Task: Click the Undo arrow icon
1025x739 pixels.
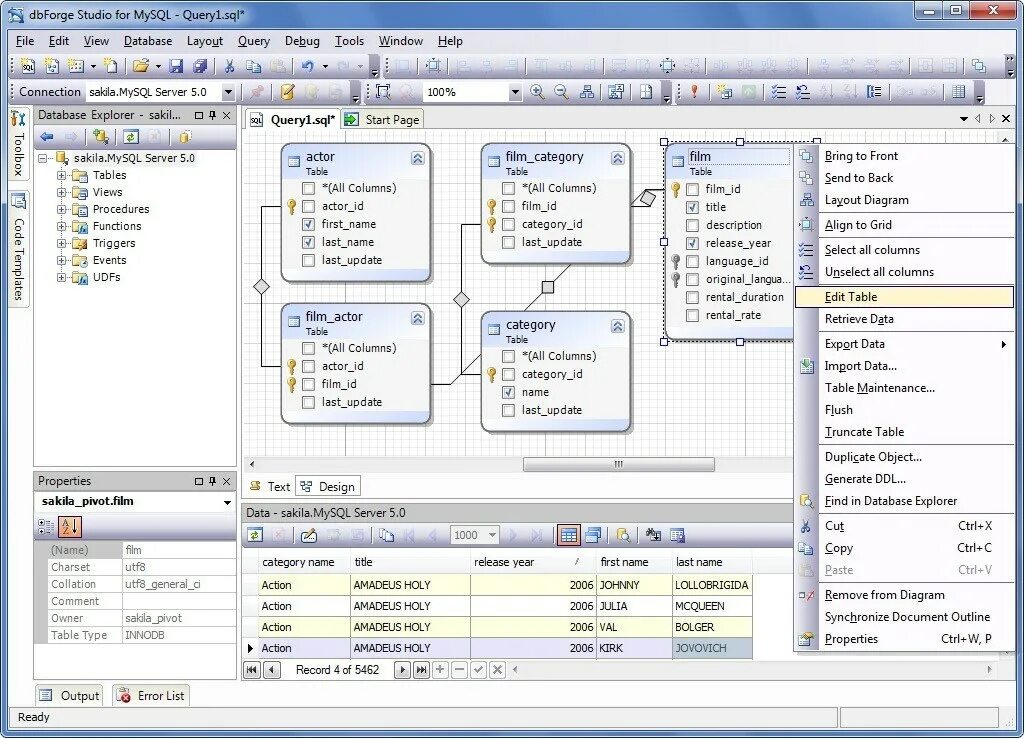Action: click(308, 65)
